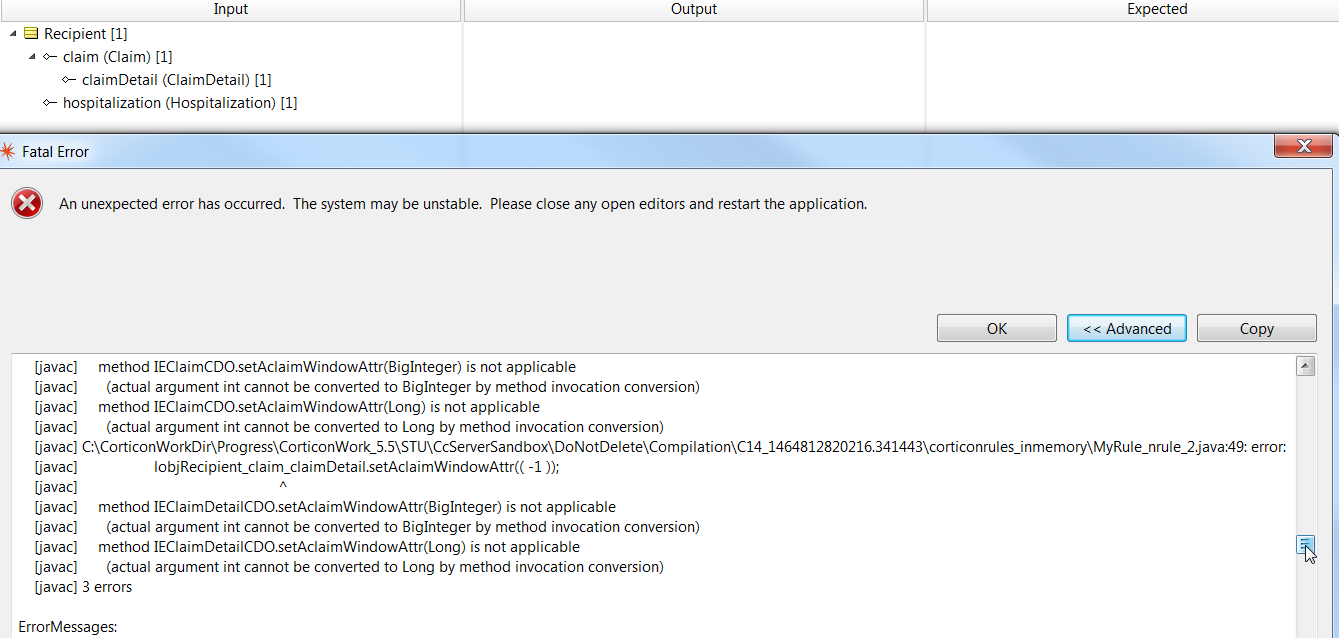Select the claimDetail (ClaimDetail) [1] row
Viewport: 1339px width, 638px height.
click(x=176, y=80)
